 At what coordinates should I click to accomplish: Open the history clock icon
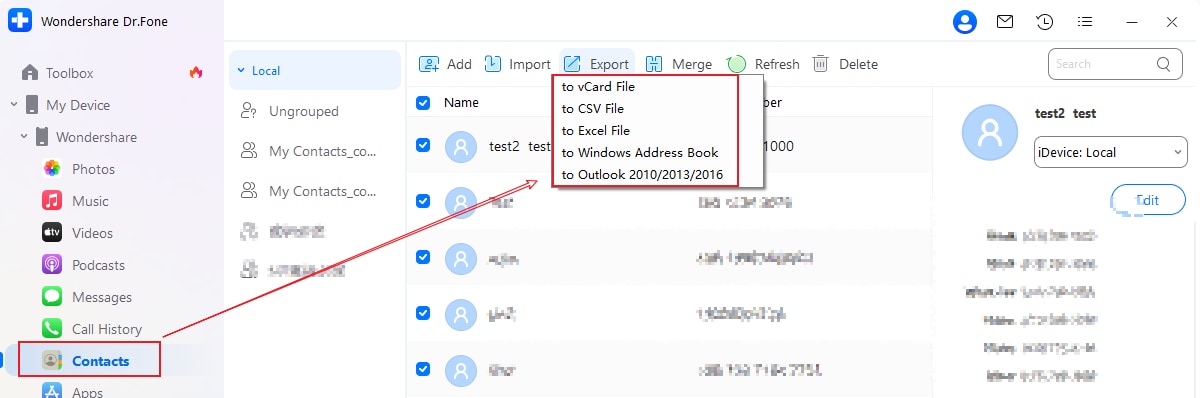pos(1045,21)
